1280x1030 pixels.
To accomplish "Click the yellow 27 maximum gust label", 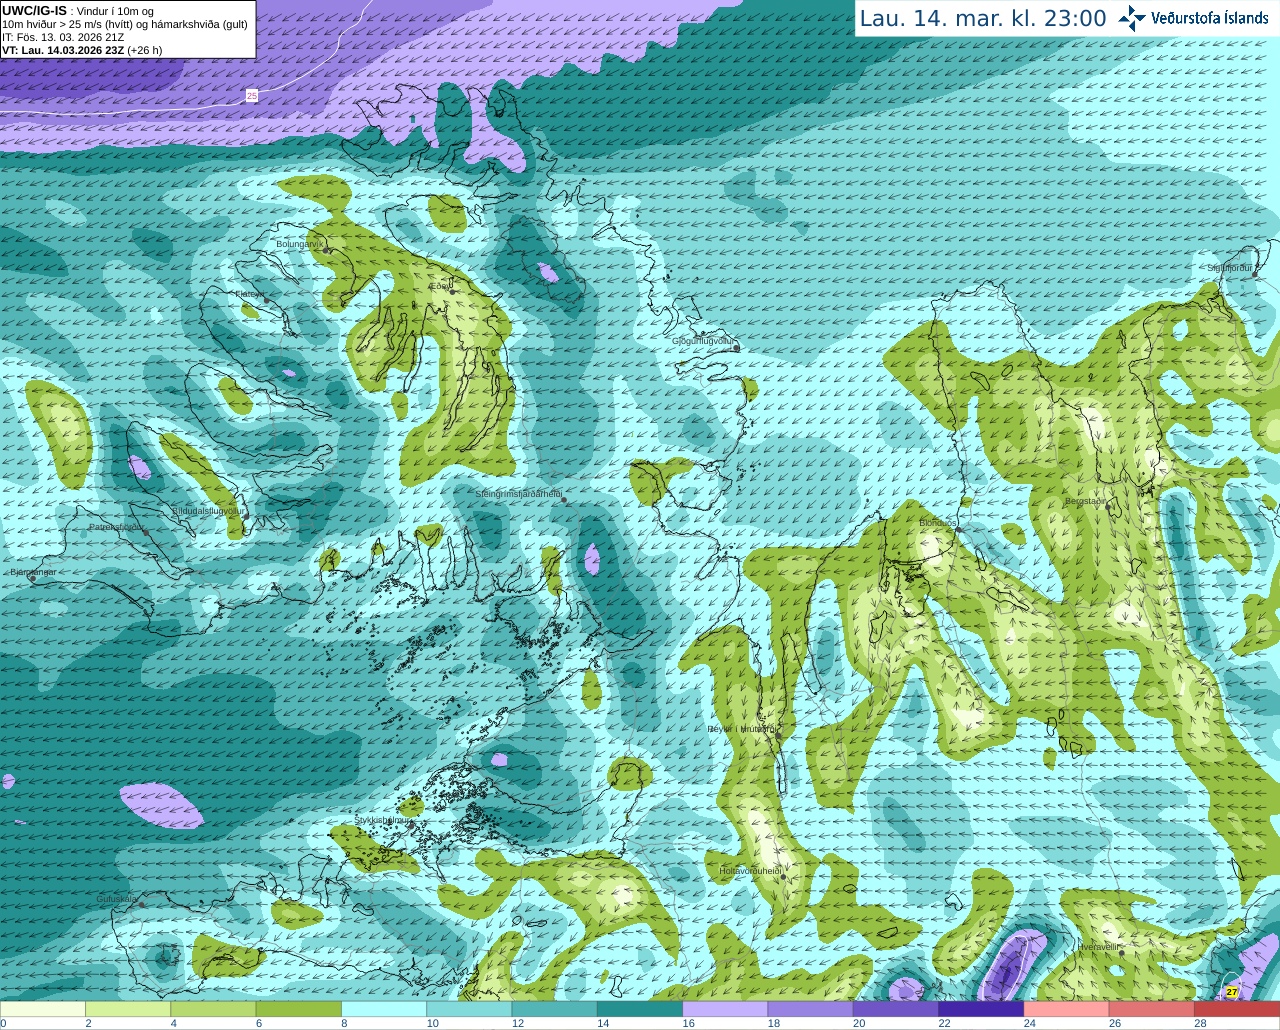I will [1232, 992].
